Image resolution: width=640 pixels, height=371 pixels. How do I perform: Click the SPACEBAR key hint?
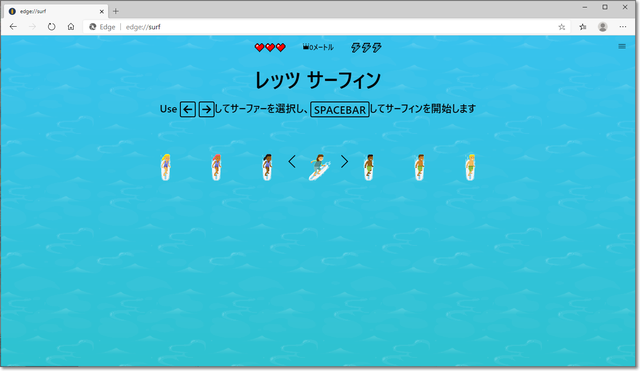[340, 109]
